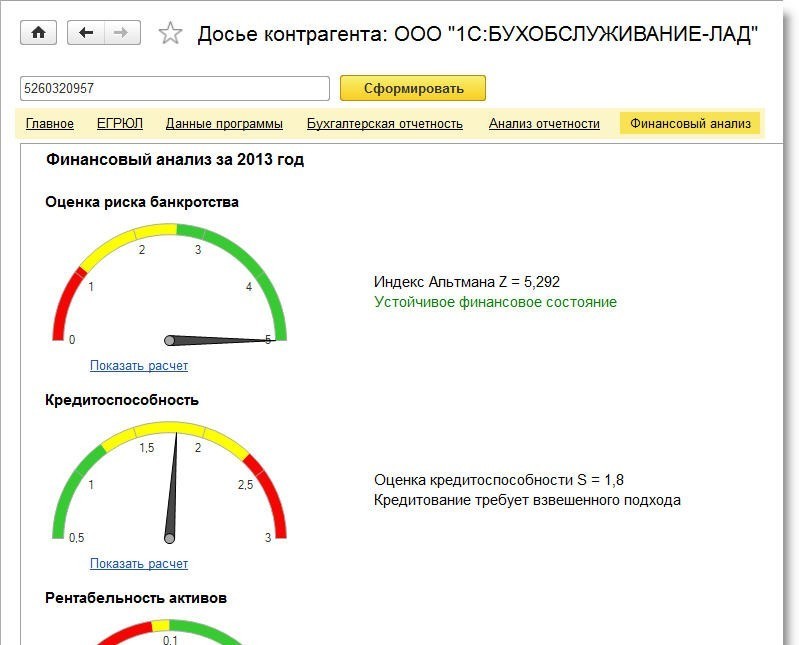Viewport: 799px width, 645px height.
Task: Click the INN field containing 5260320957
Action: coord(174,89)
